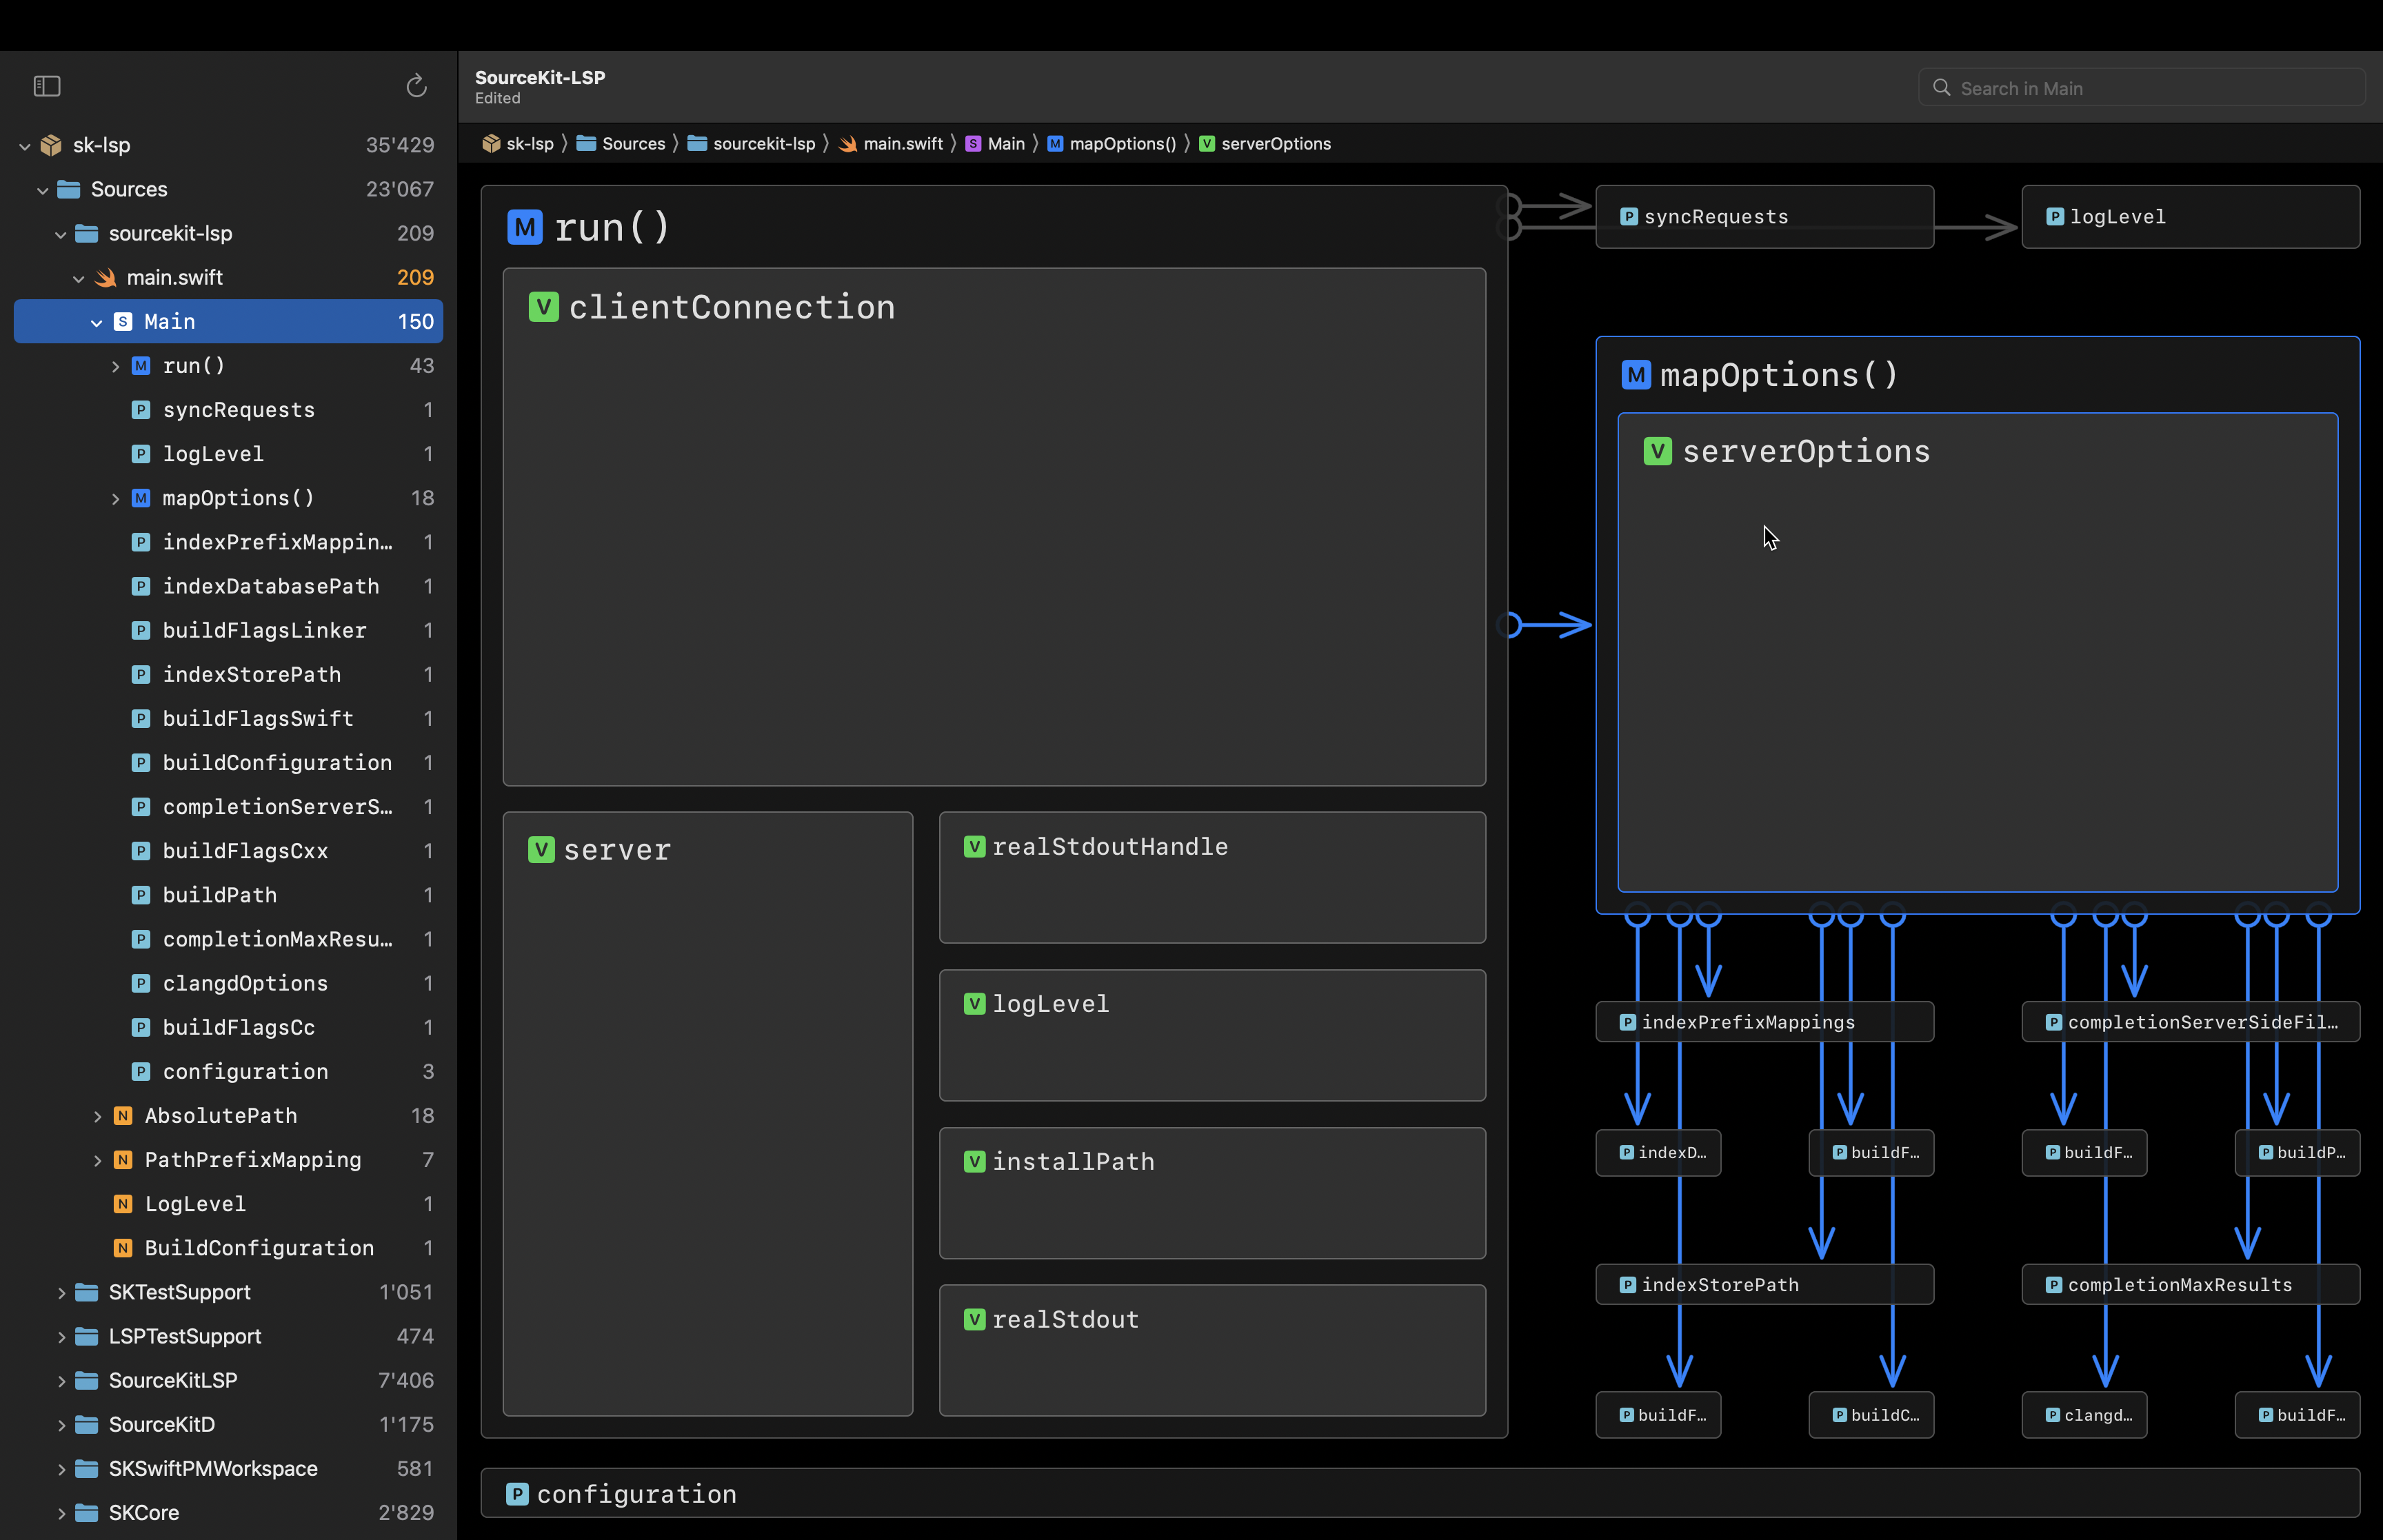
Task: Select the installPath variable block
Action: click(x=1212, y=1193)
